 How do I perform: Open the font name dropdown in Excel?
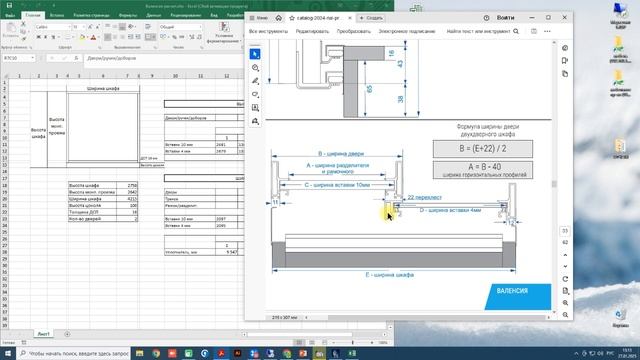[69, 27]
